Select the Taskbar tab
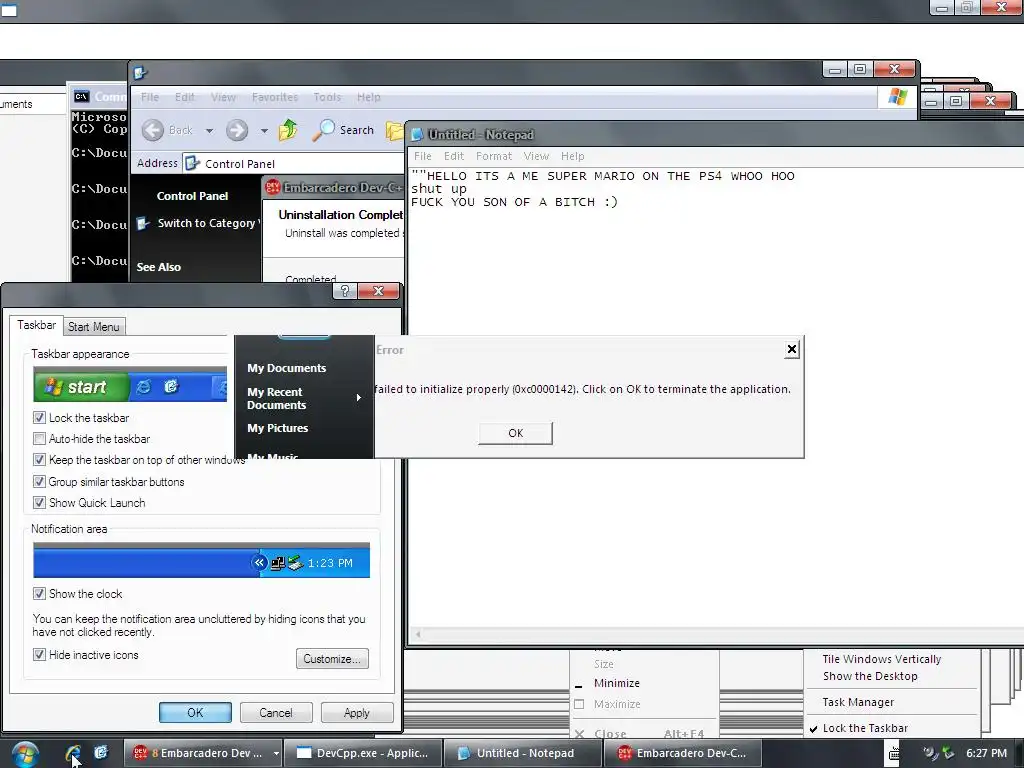This screenshot has width=1024, height=768. point(37,325)
